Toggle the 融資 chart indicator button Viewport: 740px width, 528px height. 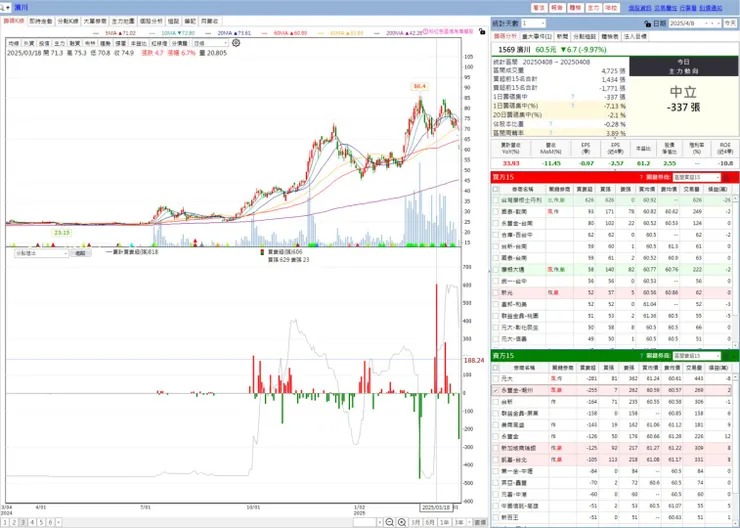pyautogui.click(x=75, y=43)
